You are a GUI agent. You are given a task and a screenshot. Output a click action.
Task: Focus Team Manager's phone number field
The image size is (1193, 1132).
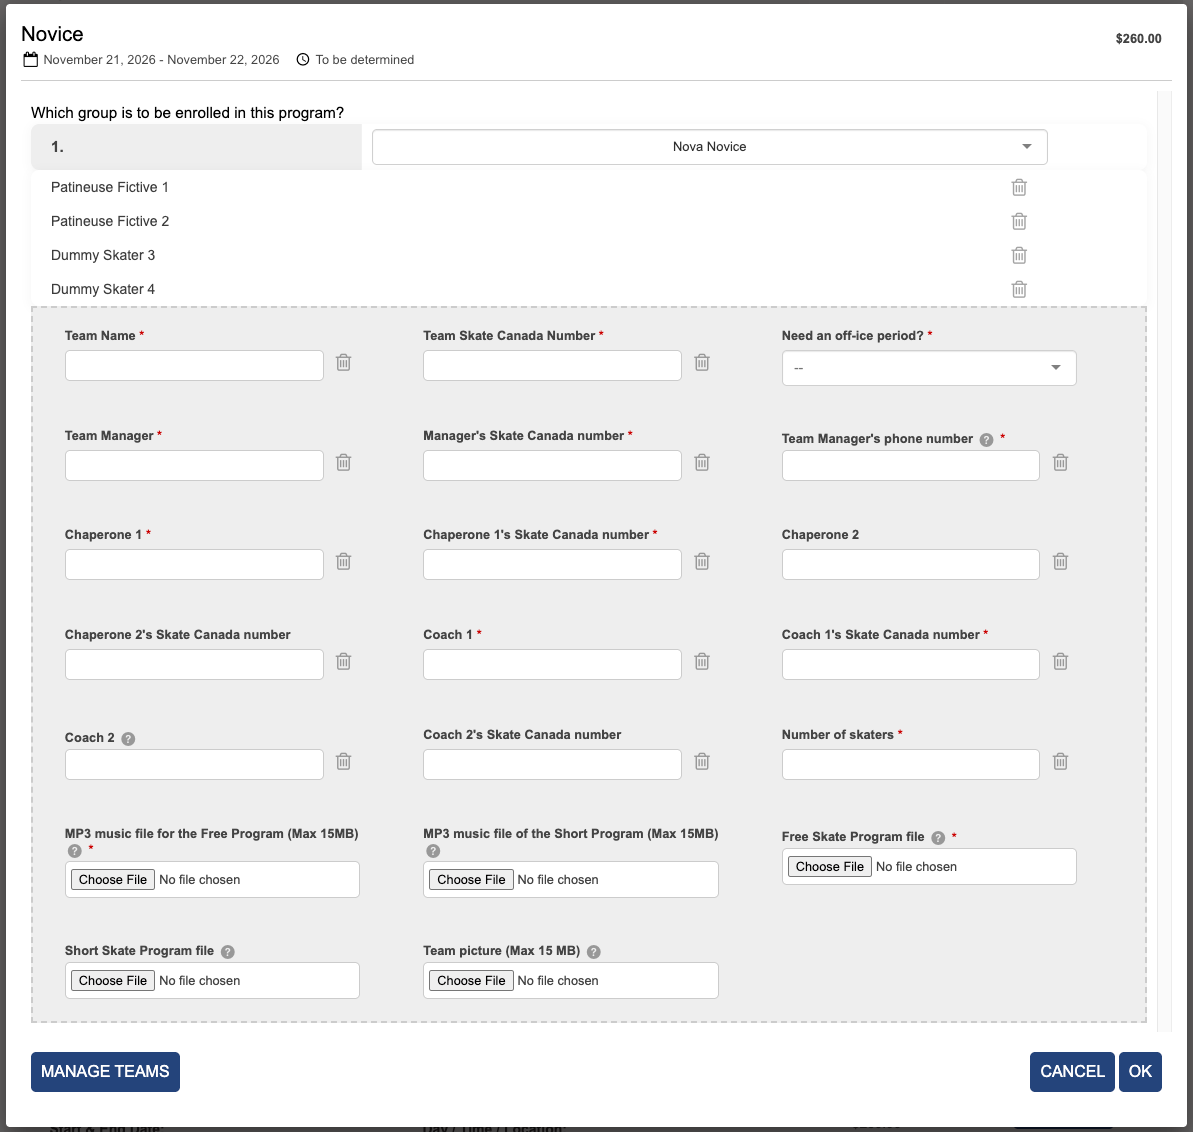(x=911, y=466)
